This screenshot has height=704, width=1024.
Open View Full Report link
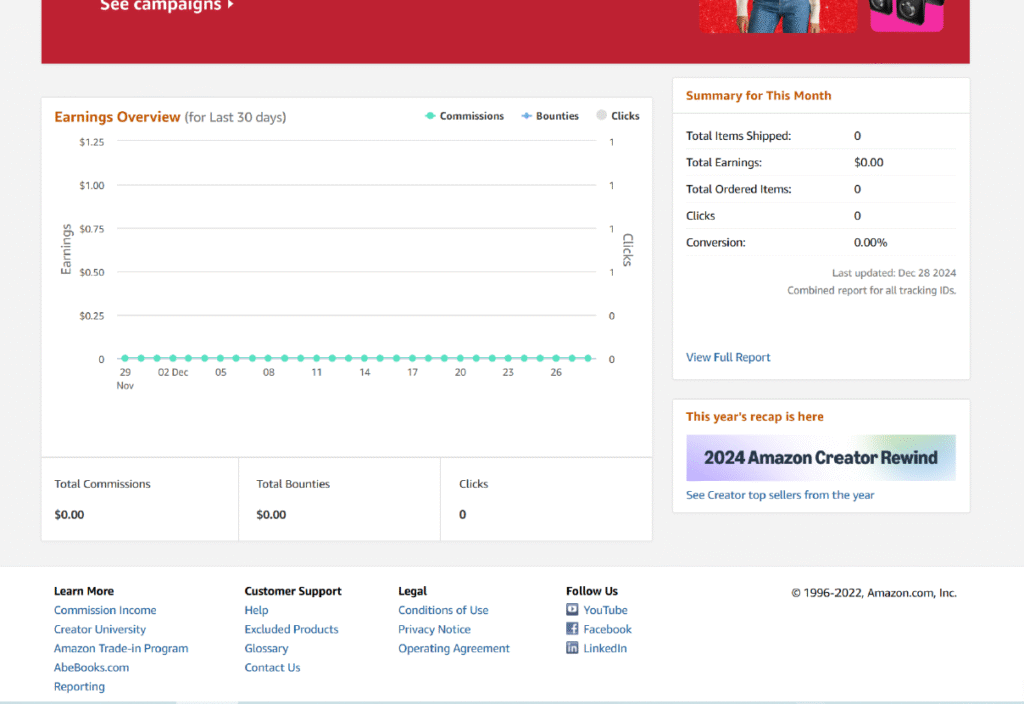click(728, 357)
